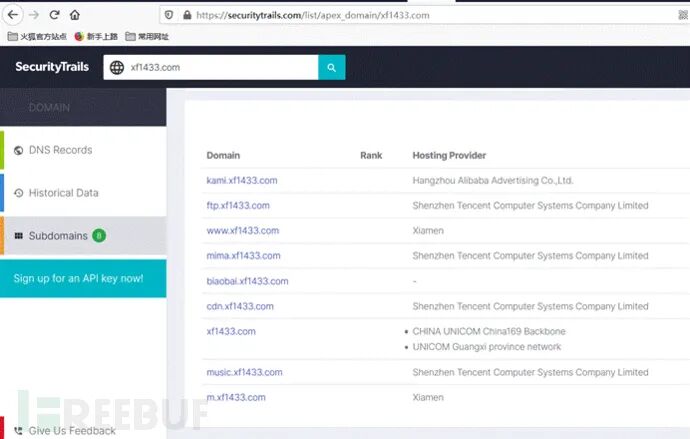Click CHINA UNICOM China169 Backbone text
The height and width of the screenshot is (439, 690).
488,331
